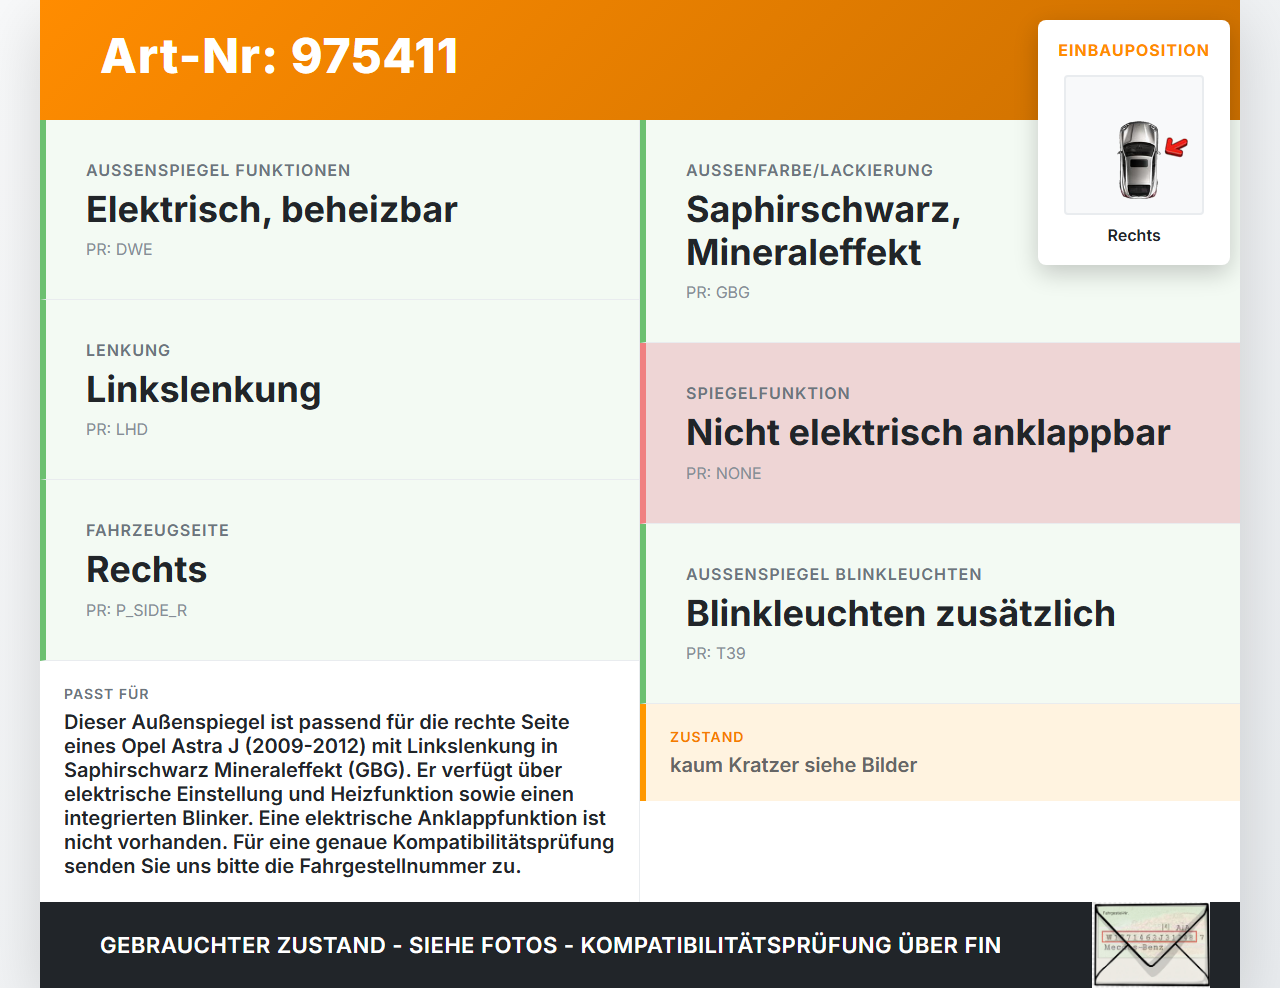Screen dimensions: 1280x988
Task: Select the Rechts value under Fahrzeugseite
Action: coord(146,570)
